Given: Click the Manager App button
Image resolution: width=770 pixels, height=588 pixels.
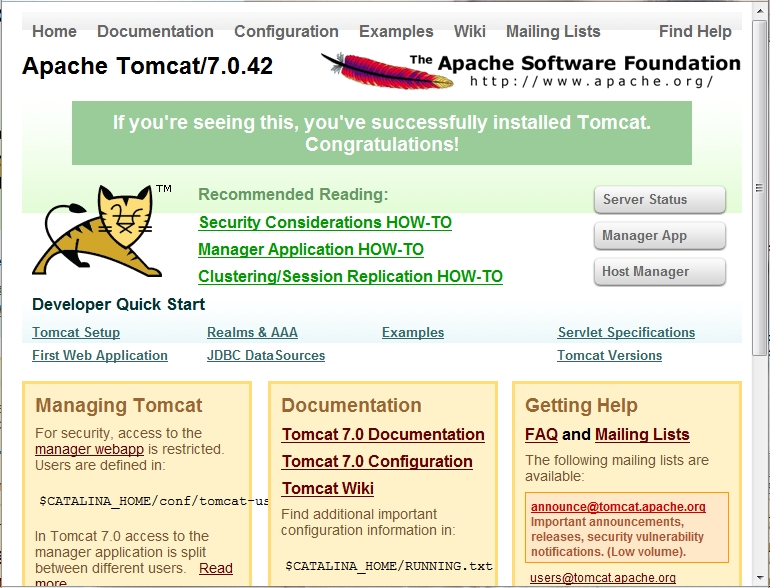Looking at the screenshot, I should [660, 236].
